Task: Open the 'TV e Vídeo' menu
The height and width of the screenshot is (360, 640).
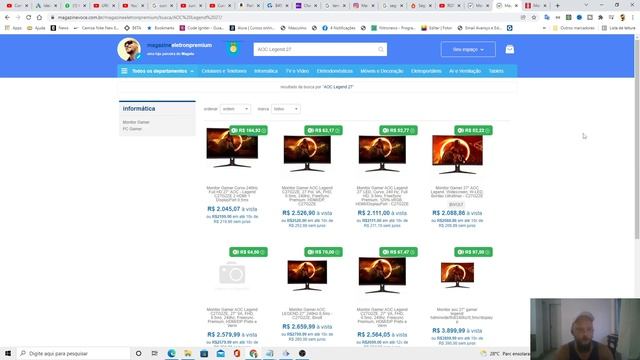Action: coord(297,71)
